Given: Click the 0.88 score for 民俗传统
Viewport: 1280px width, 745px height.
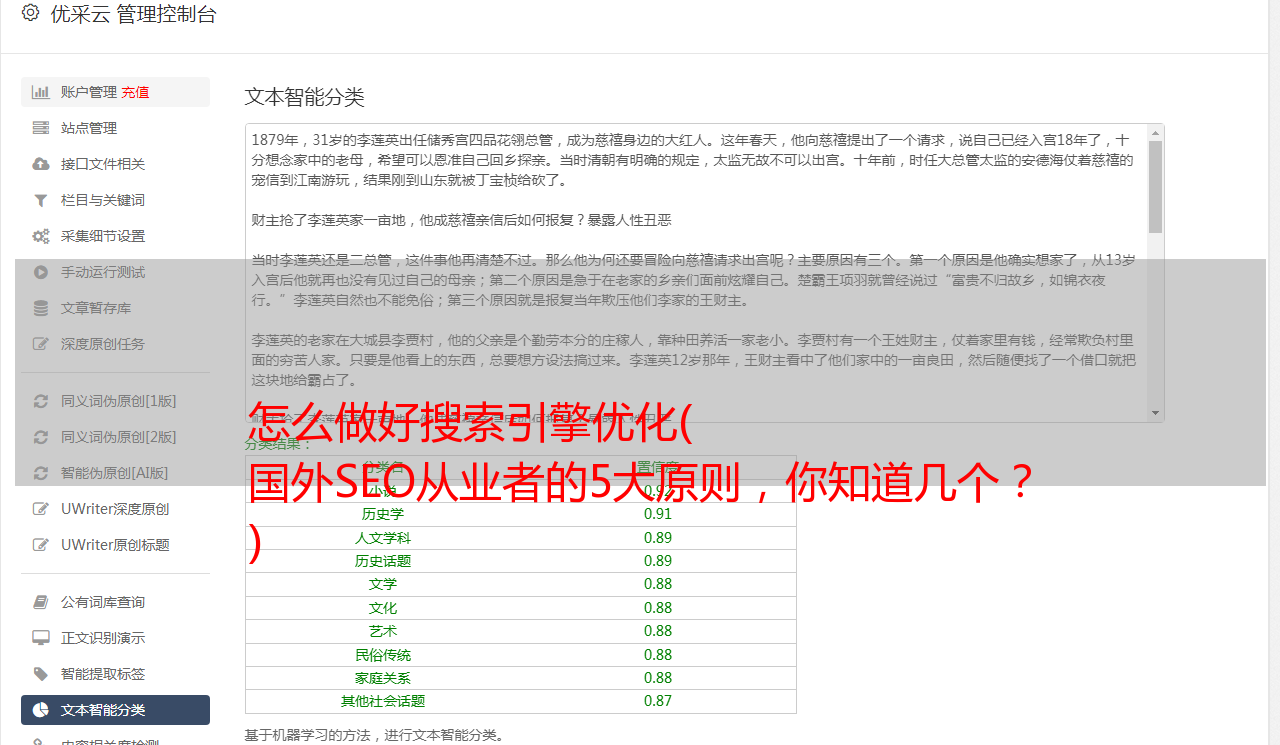Looking at the screenshot, I should click(x=658, y=655).
